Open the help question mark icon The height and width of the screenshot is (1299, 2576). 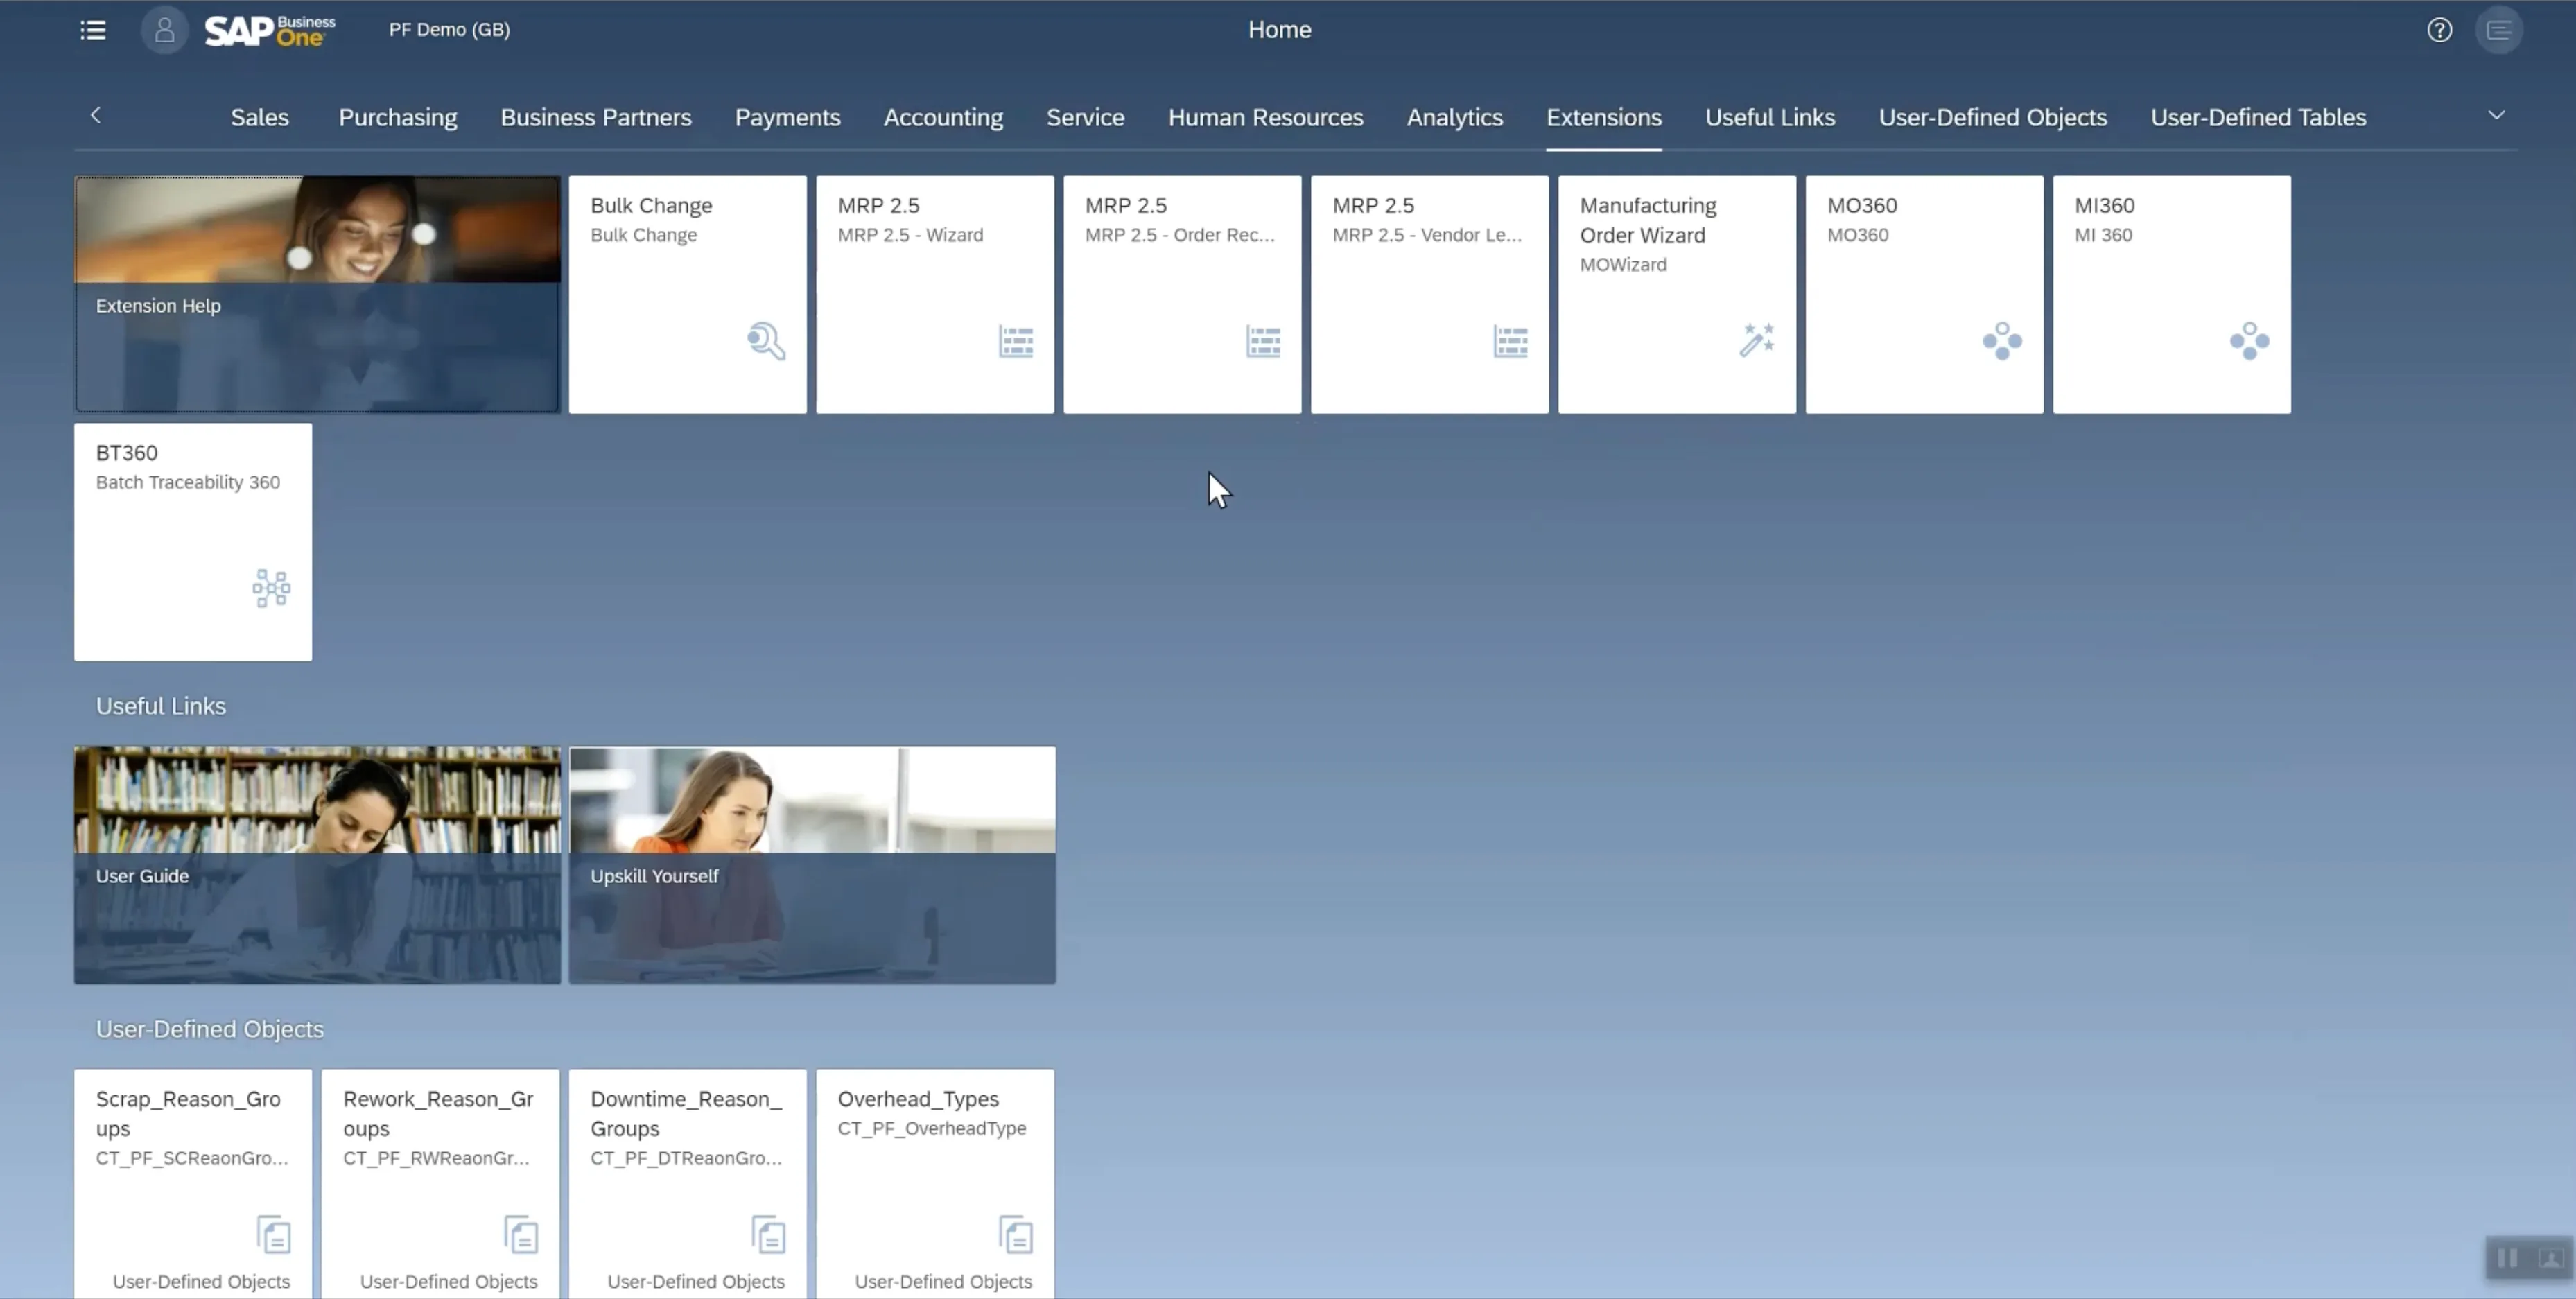click(x=2439, y=30)
